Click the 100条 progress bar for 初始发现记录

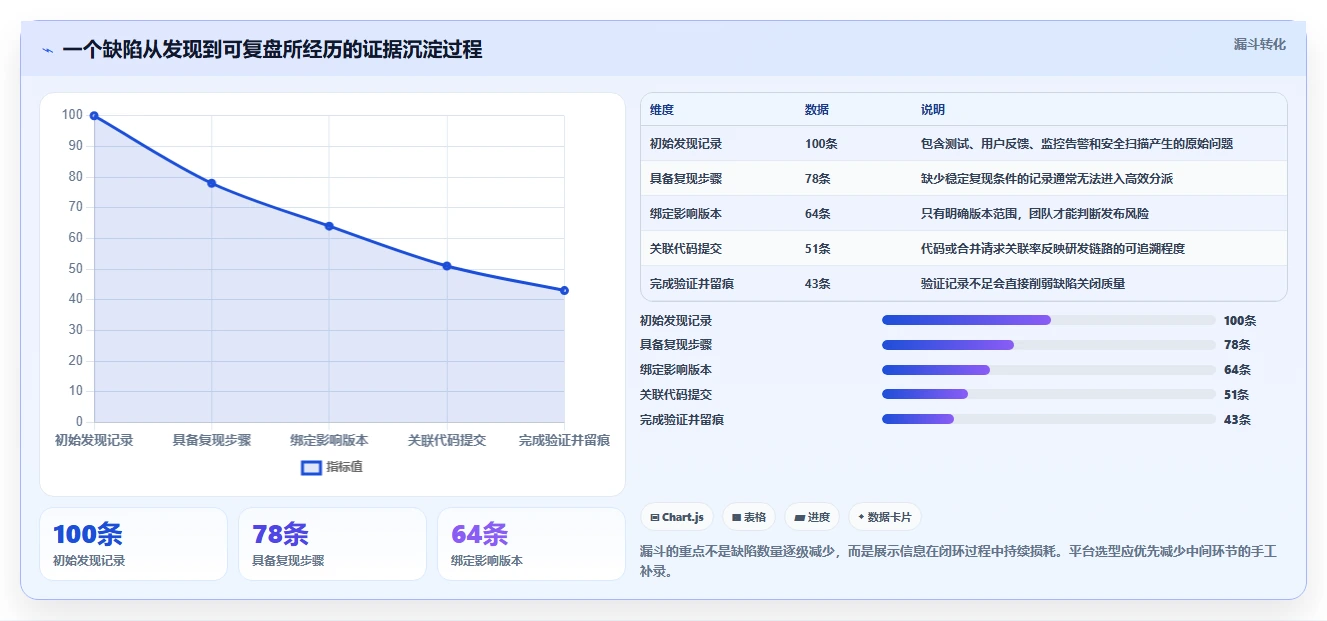tap(1049, 320)
